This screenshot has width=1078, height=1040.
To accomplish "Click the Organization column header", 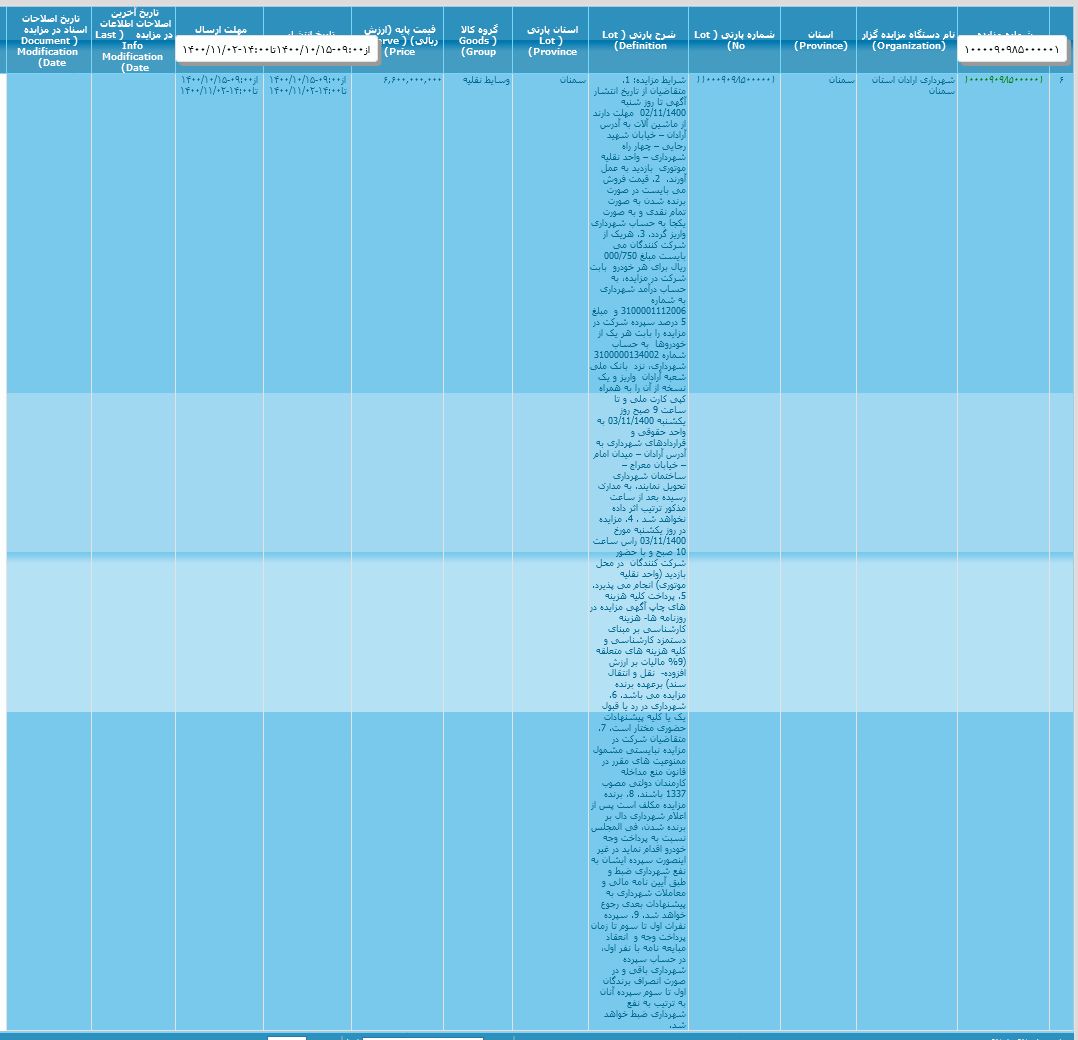I will (x=907, y=40).
